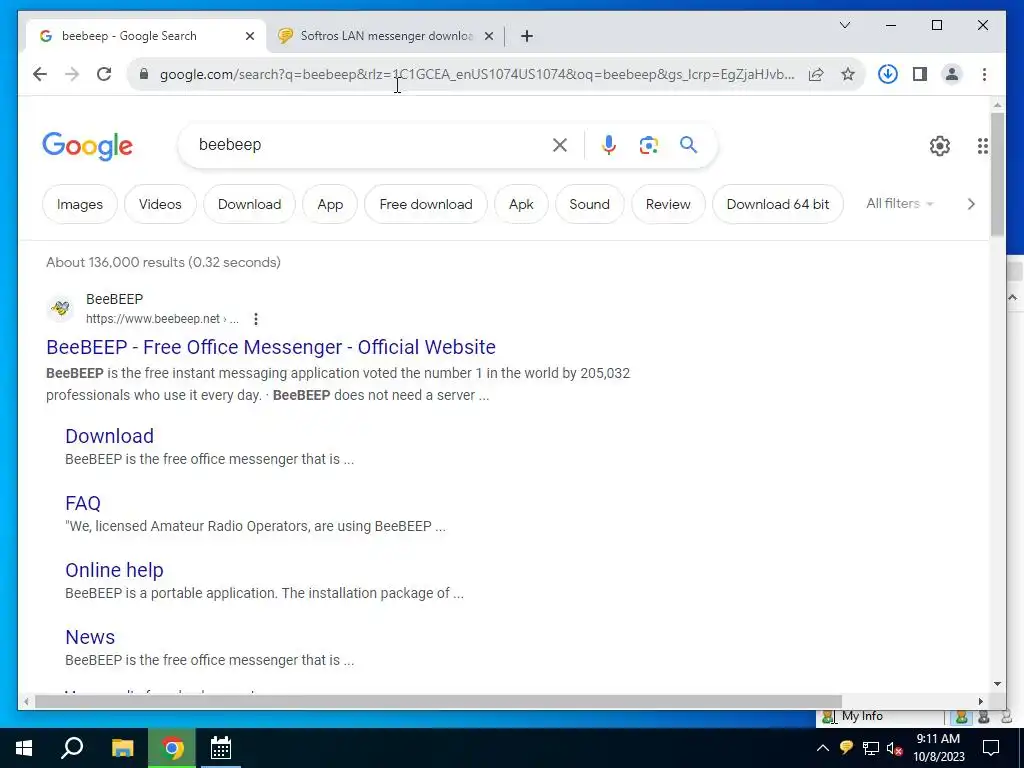
Task: Open BeeBEEP Official Website result
Action: tap(271, 347)
